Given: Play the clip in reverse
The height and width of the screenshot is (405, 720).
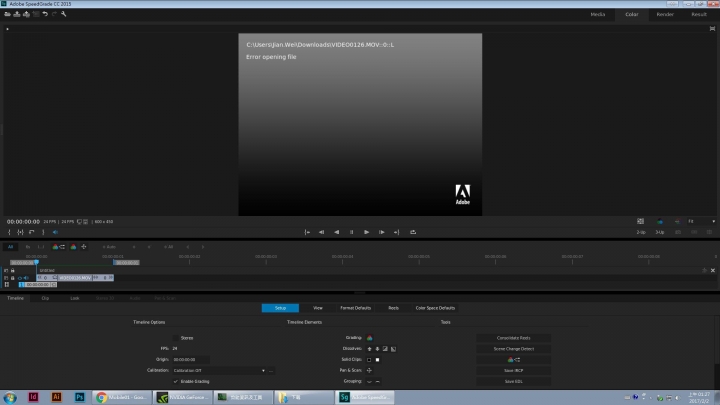Looking at the screenshot, I should click(337, 232).
